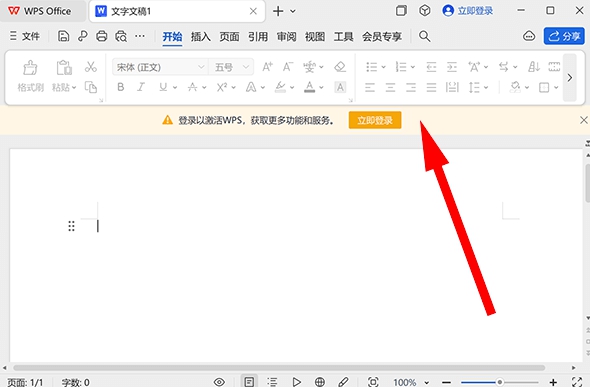Switch to the 页面 tab

(x=229, y=36)
